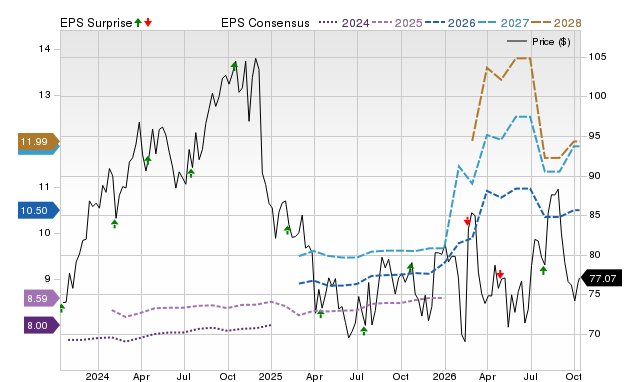Click the 77.07 black price tag
Screen dimensions: 640x382
coord(601,278)
